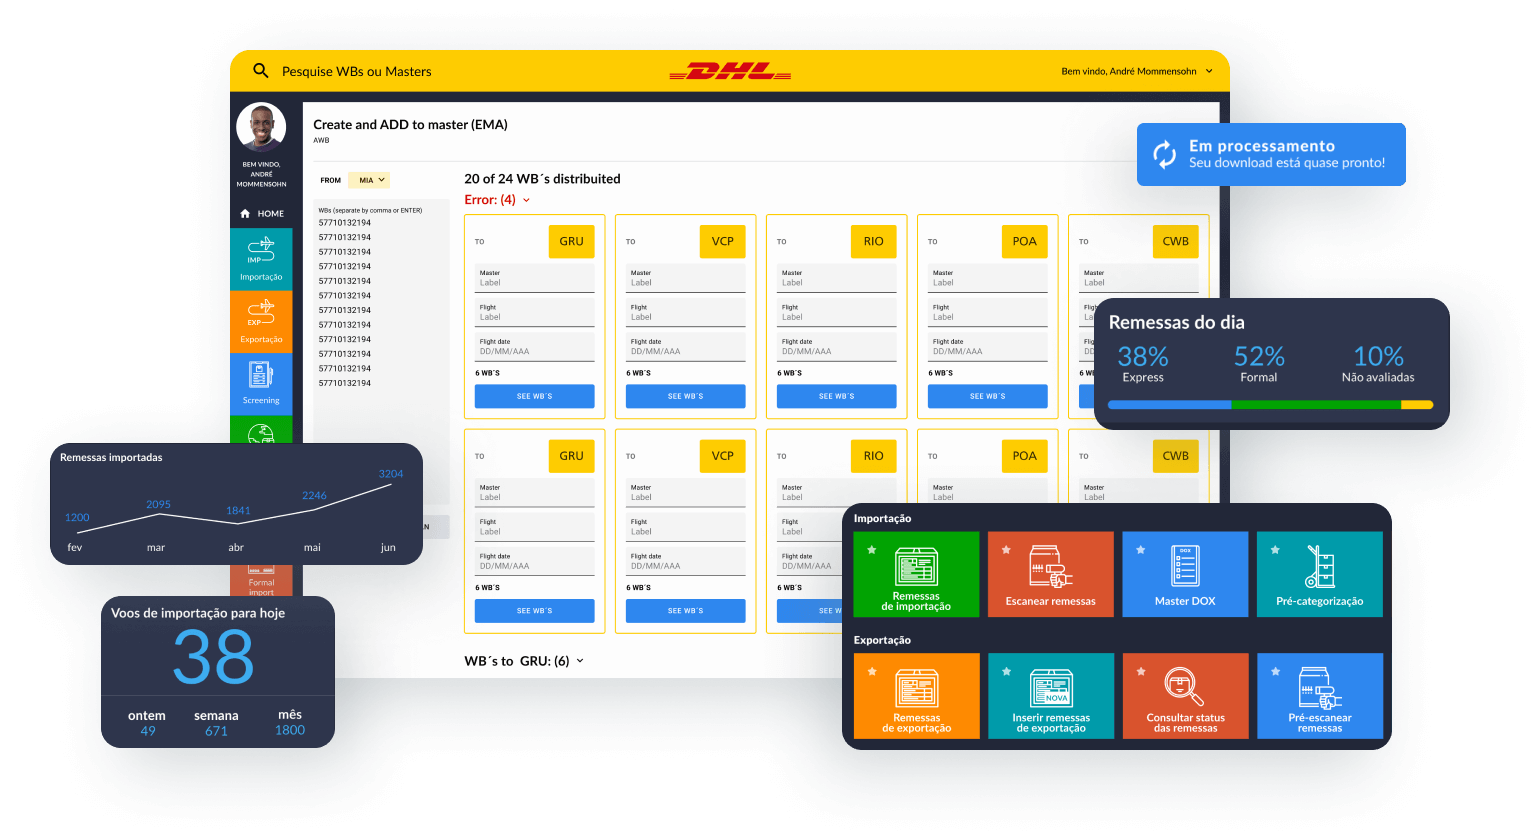Screen dimensions: 1540x840
Task: Click mês value 1800
Action: point(290,731)
